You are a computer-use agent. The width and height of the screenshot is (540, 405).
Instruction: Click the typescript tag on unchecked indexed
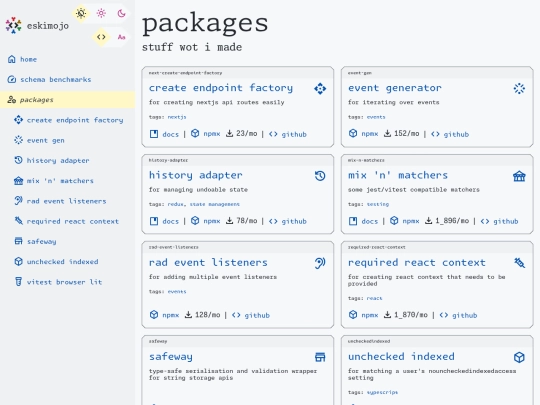[x=382, y=392]
